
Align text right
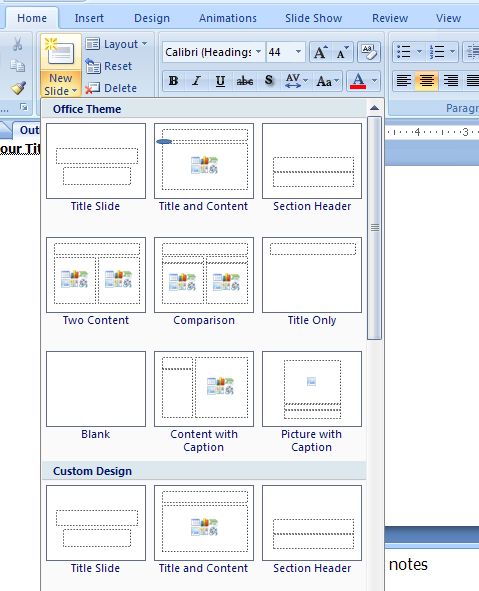(450, 81)
